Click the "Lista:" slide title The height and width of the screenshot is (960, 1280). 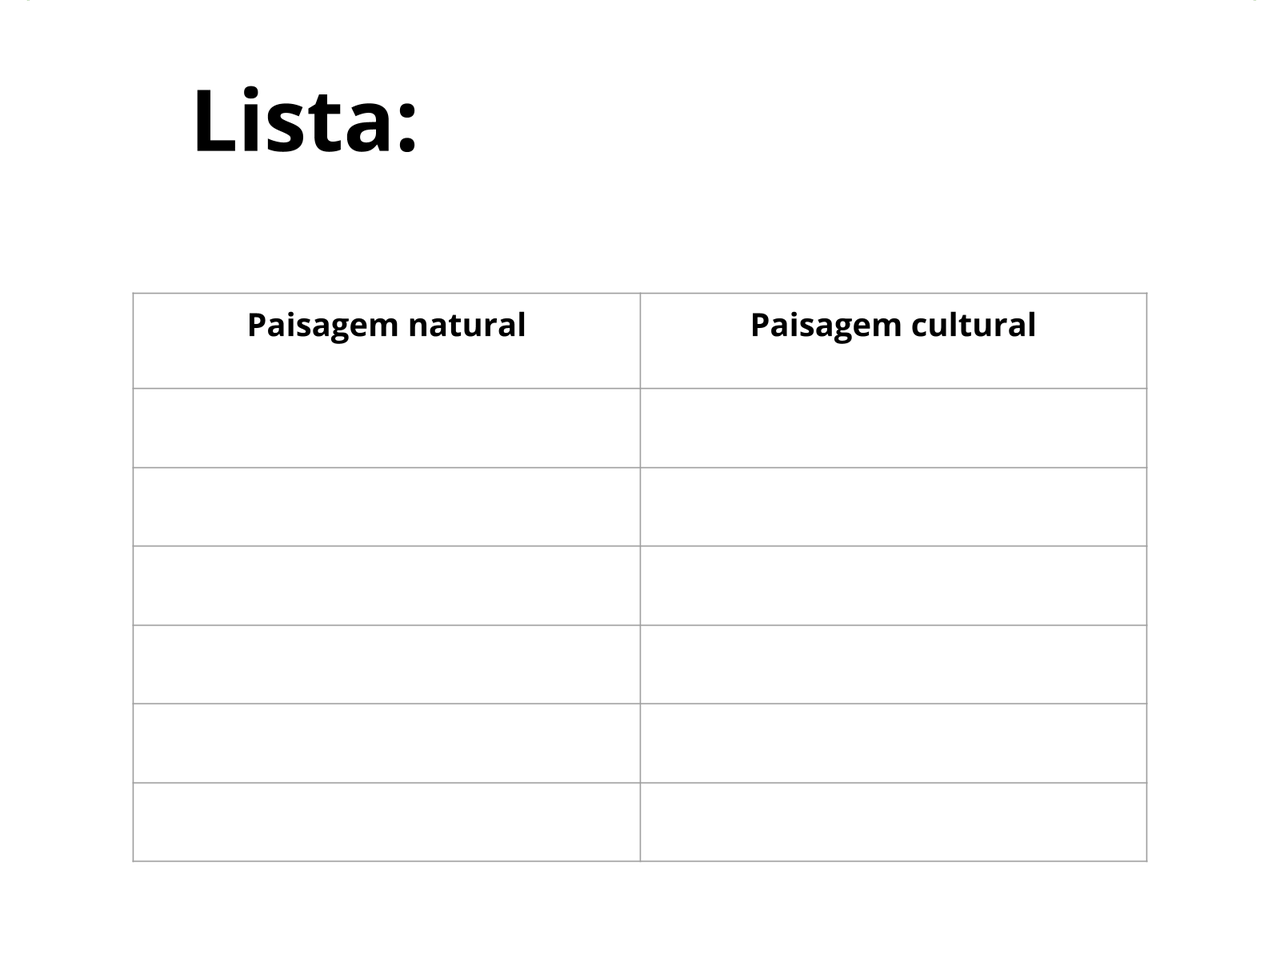305,121
